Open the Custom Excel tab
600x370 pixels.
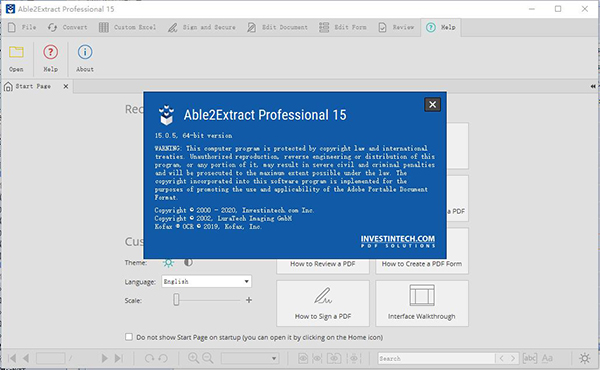127,27
